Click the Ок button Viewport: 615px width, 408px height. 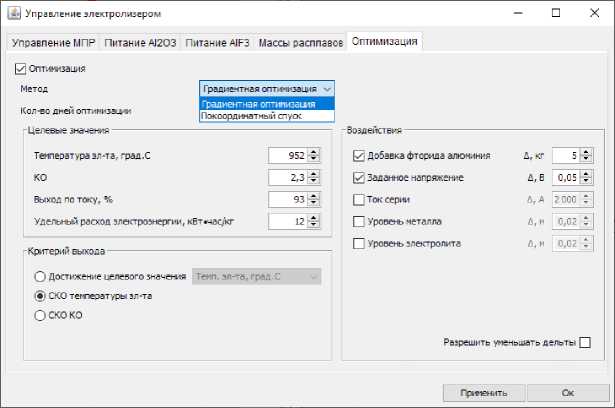tap(568, 393)
